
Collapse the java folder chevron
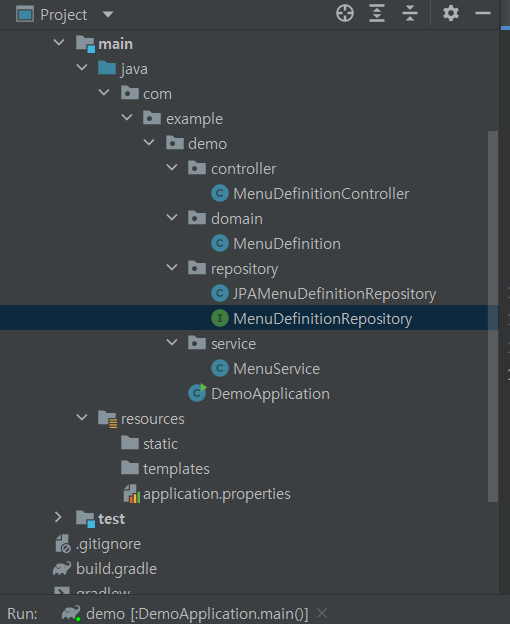point(82,67)
